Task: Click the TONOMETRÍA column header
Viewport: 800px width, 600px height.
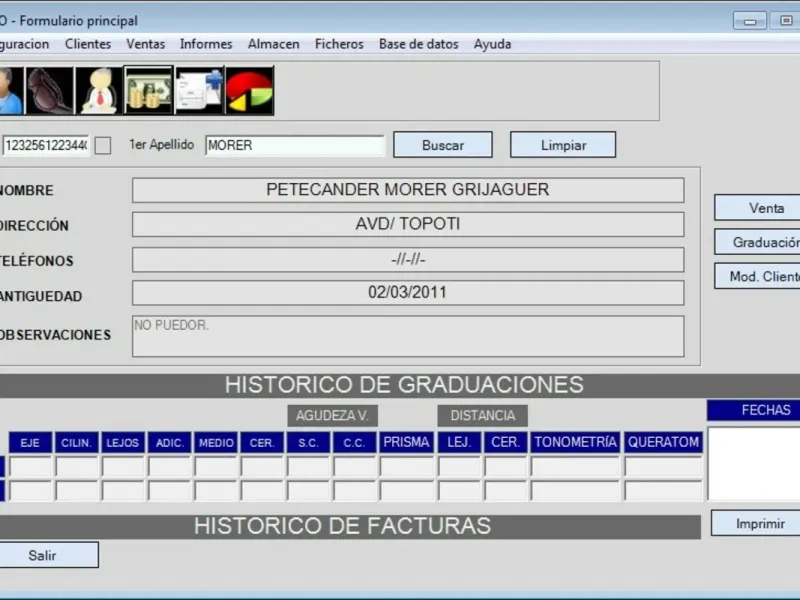Action: (576, 442)
